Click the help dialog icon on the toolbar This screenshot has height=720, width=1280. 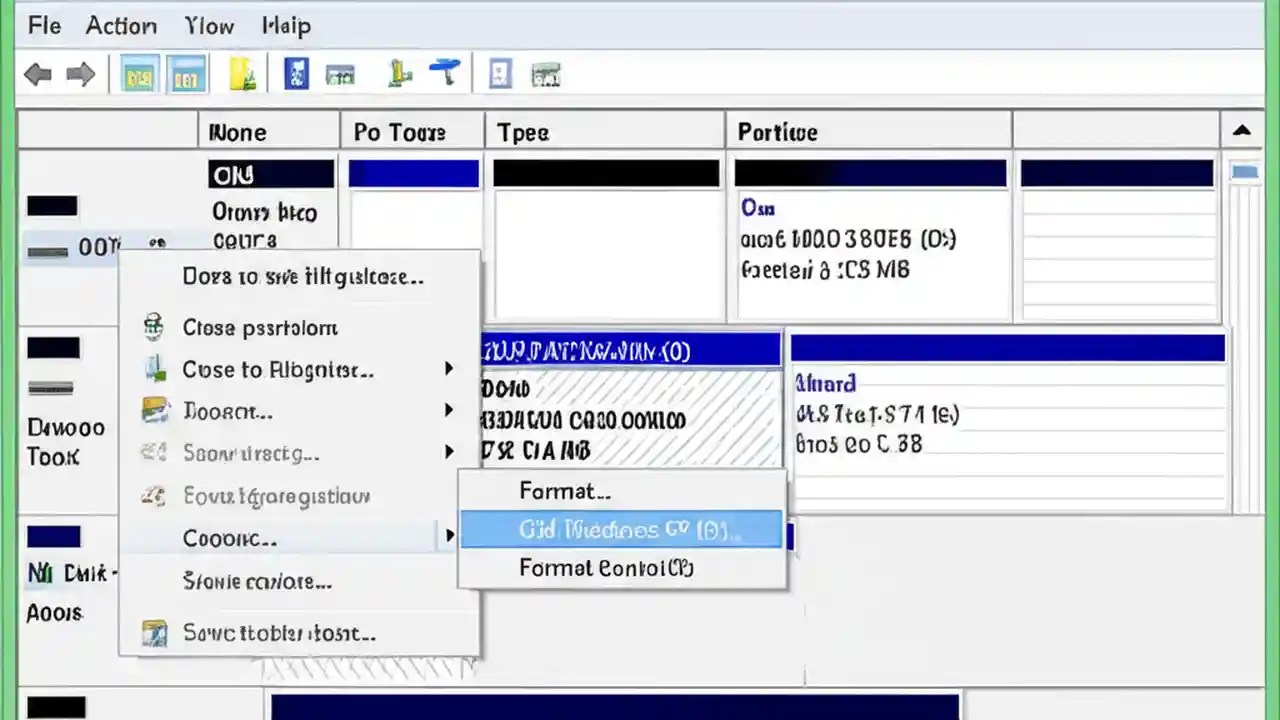[x=498, y=73]
